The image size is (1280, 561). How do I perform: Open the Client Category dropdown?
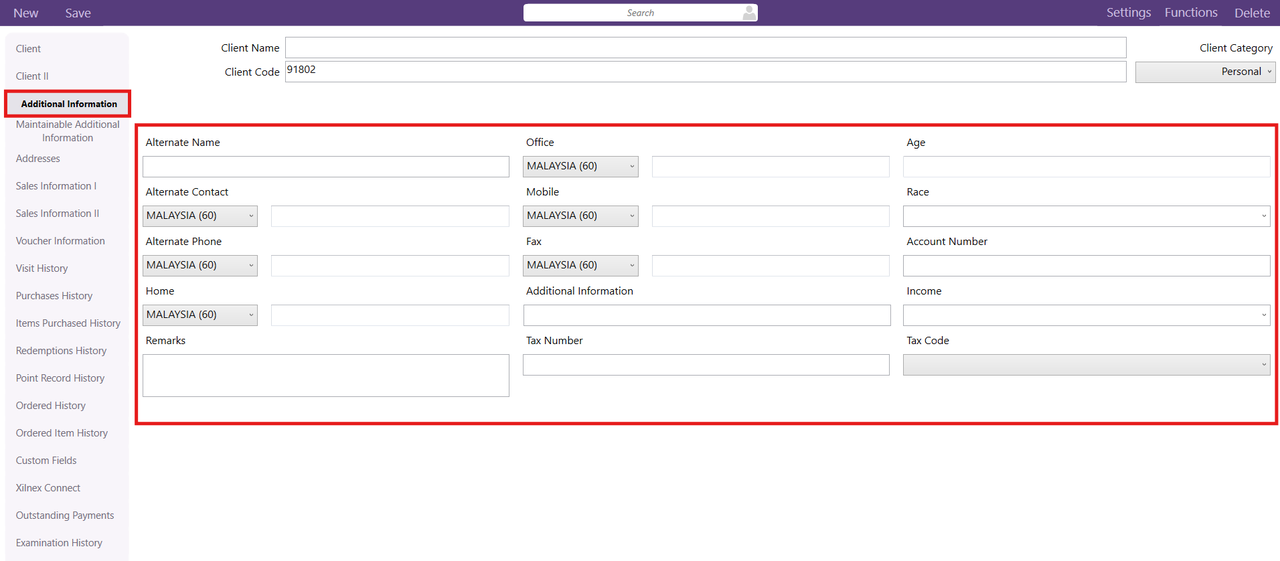1205,72
